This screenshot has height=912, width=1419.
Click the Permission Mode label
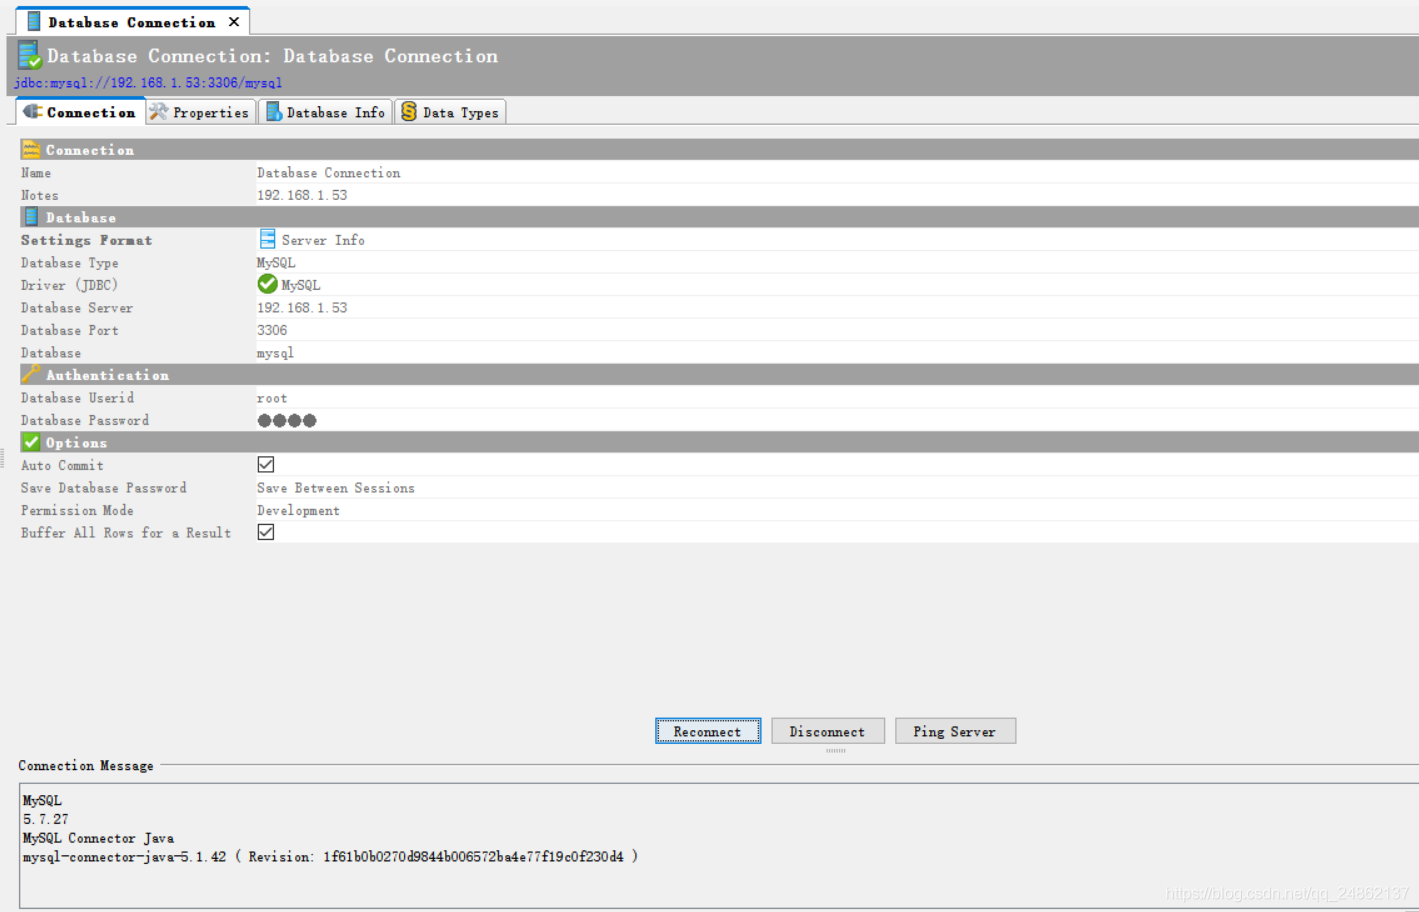[77, 510]
